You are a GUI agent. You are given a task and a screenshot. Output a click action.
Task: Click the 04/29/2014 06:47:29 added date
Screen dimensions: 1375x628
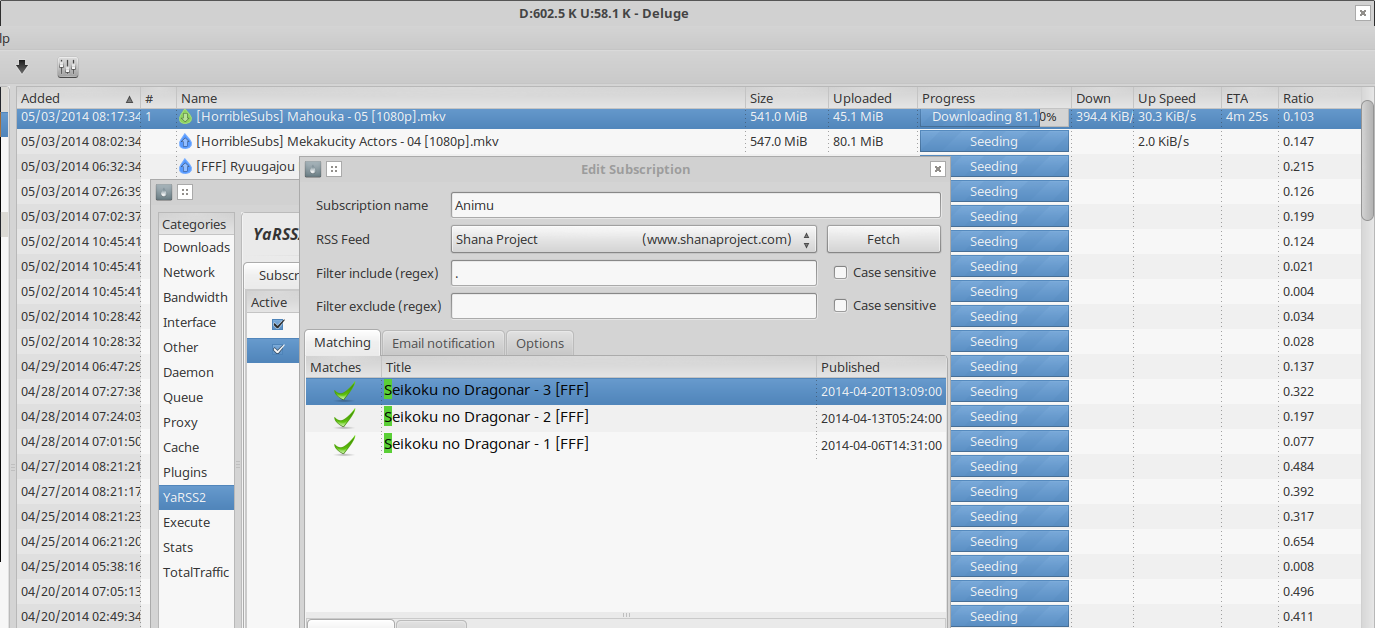81,367
